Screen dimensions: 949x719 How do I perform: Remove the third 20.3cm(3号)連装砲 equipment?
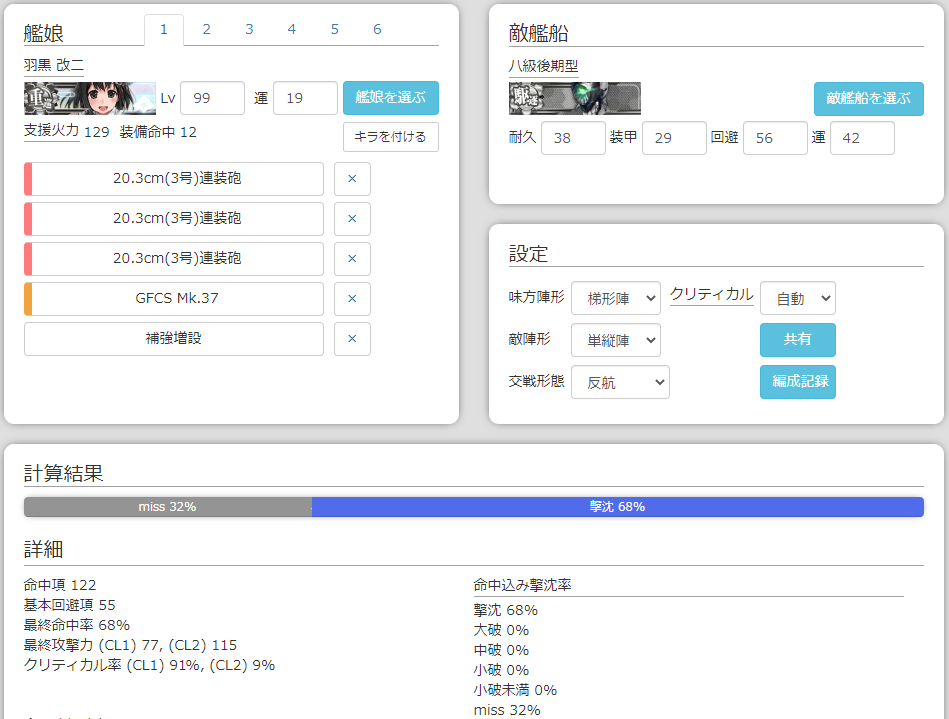click(352, 258)
